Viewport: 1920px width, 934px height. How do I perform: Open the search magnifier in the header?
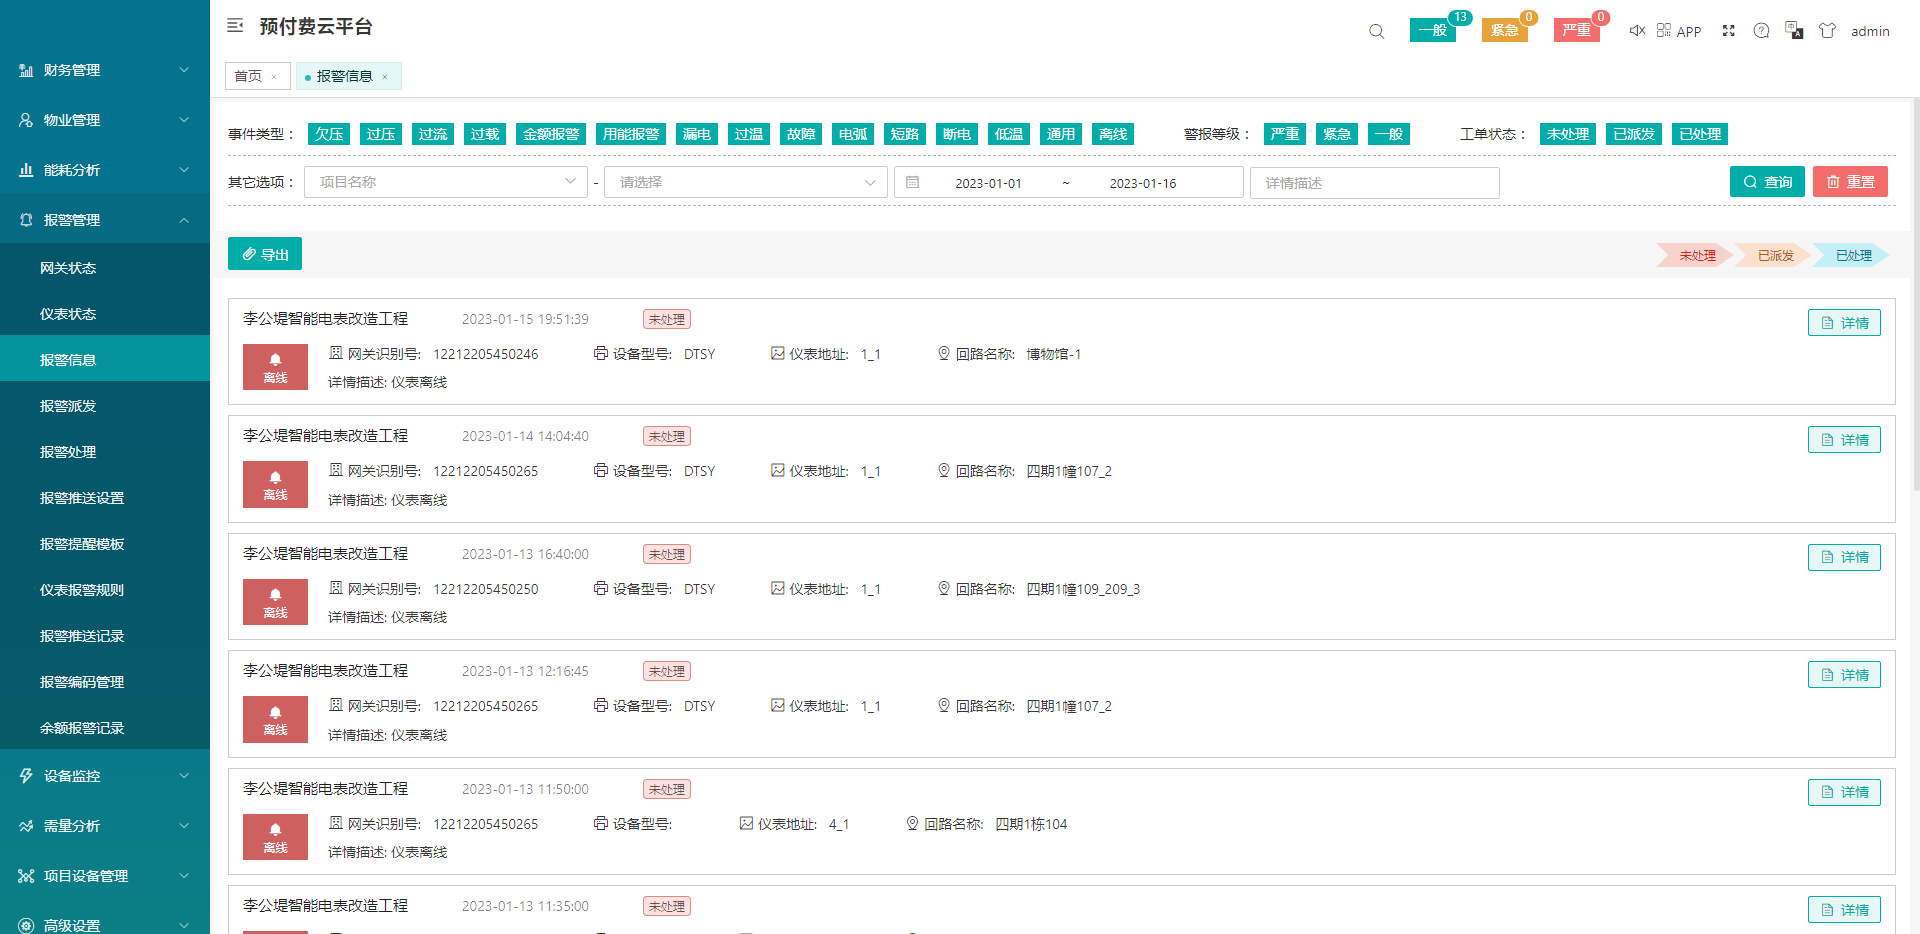coord(1376,31)
